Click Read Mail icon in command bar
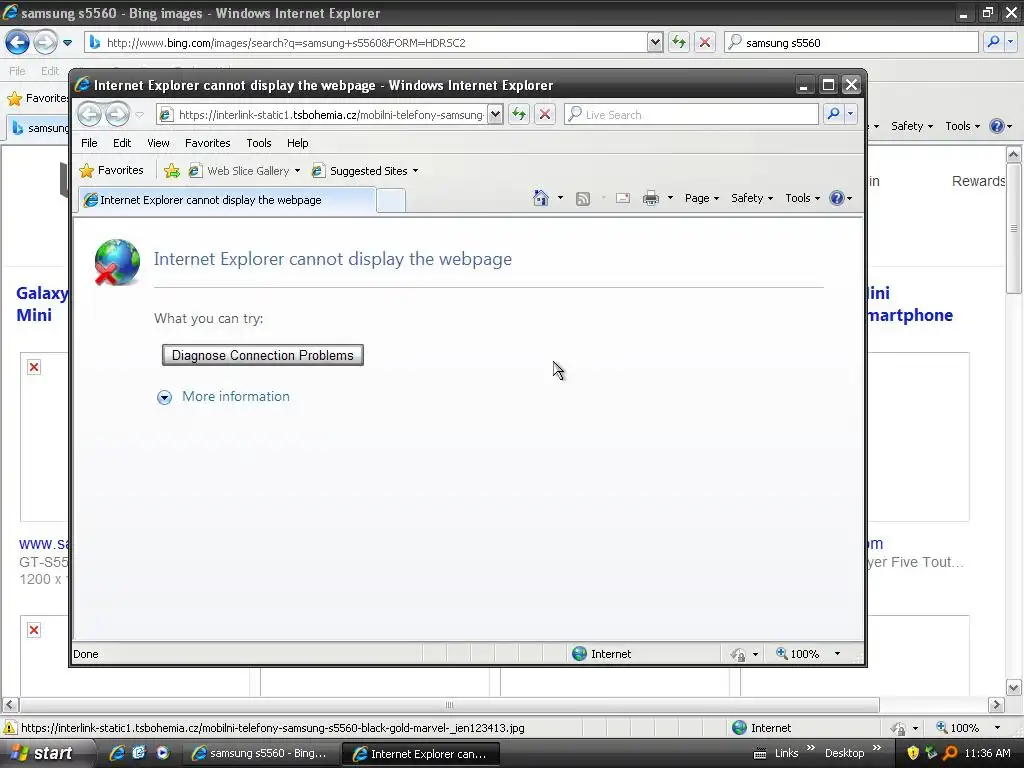The image size is (1024, 768). point(623,199)
